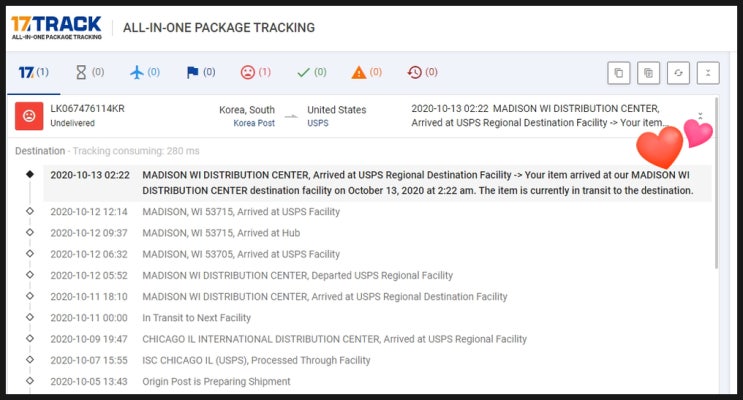The width and height of the screenshot is (743, 400).
Task: Click the red undelivered sad-face status icon
Action: pos(29,116)
